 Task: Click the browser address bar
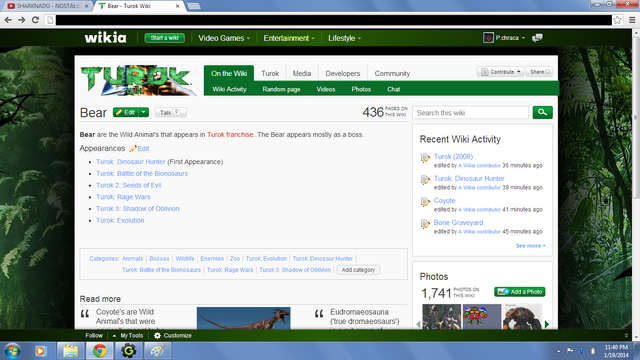point(333,20)
